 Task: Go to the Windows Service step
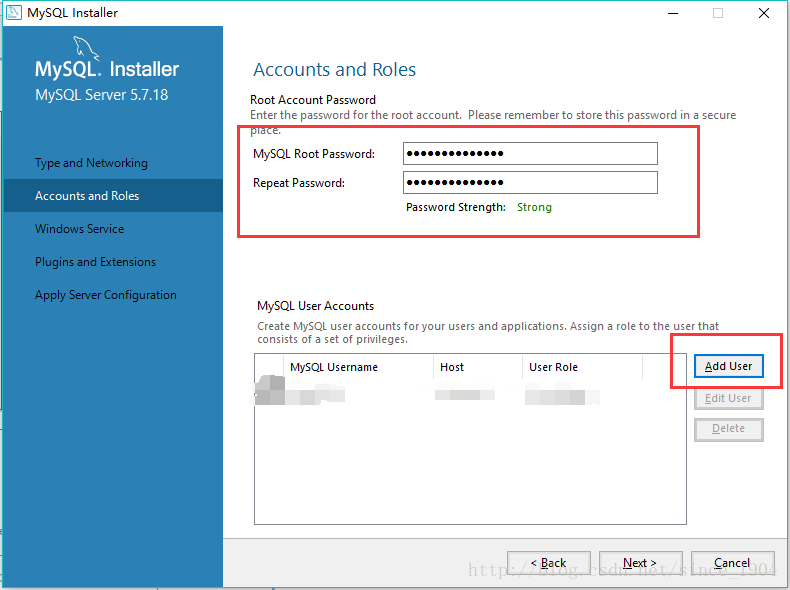[80, 229]
